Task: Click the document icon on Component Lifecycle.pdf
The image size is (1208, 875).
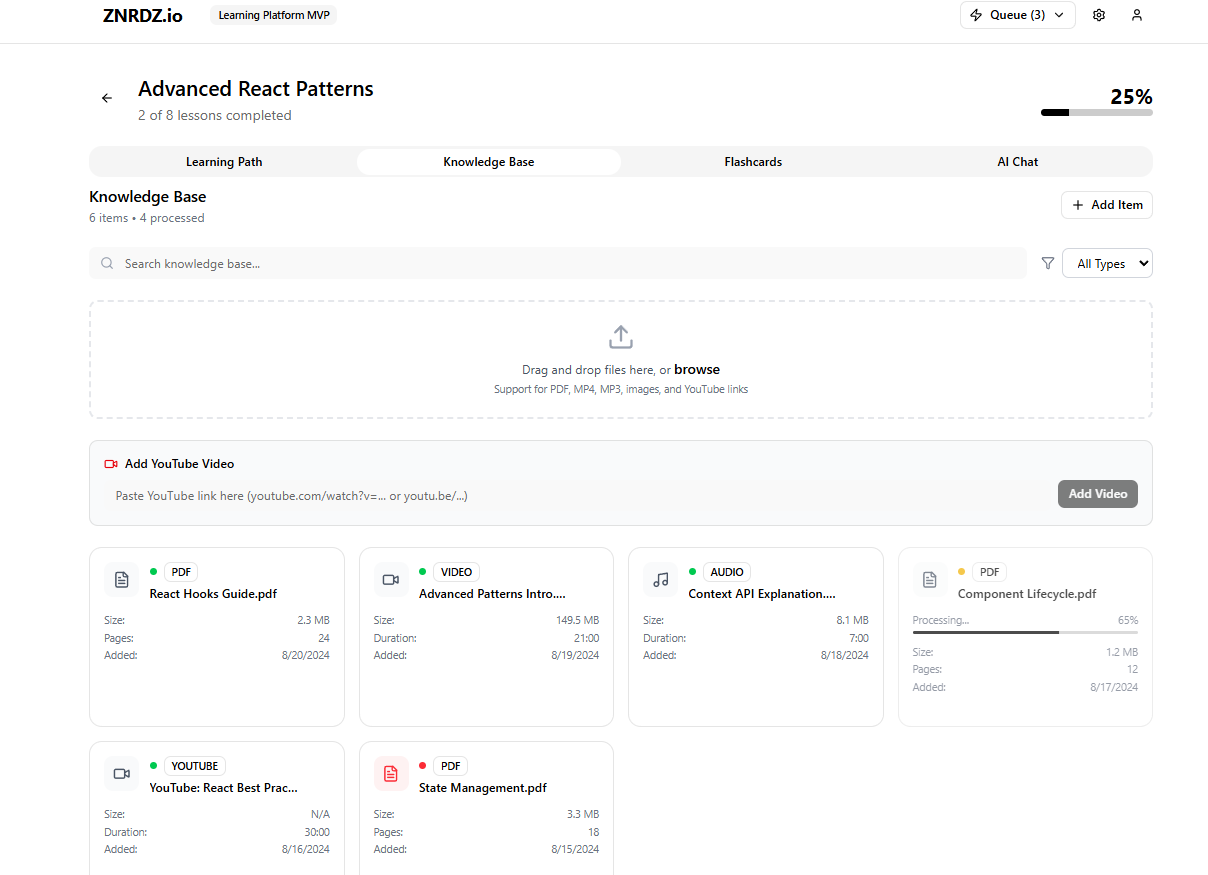Action: point(930,580)
